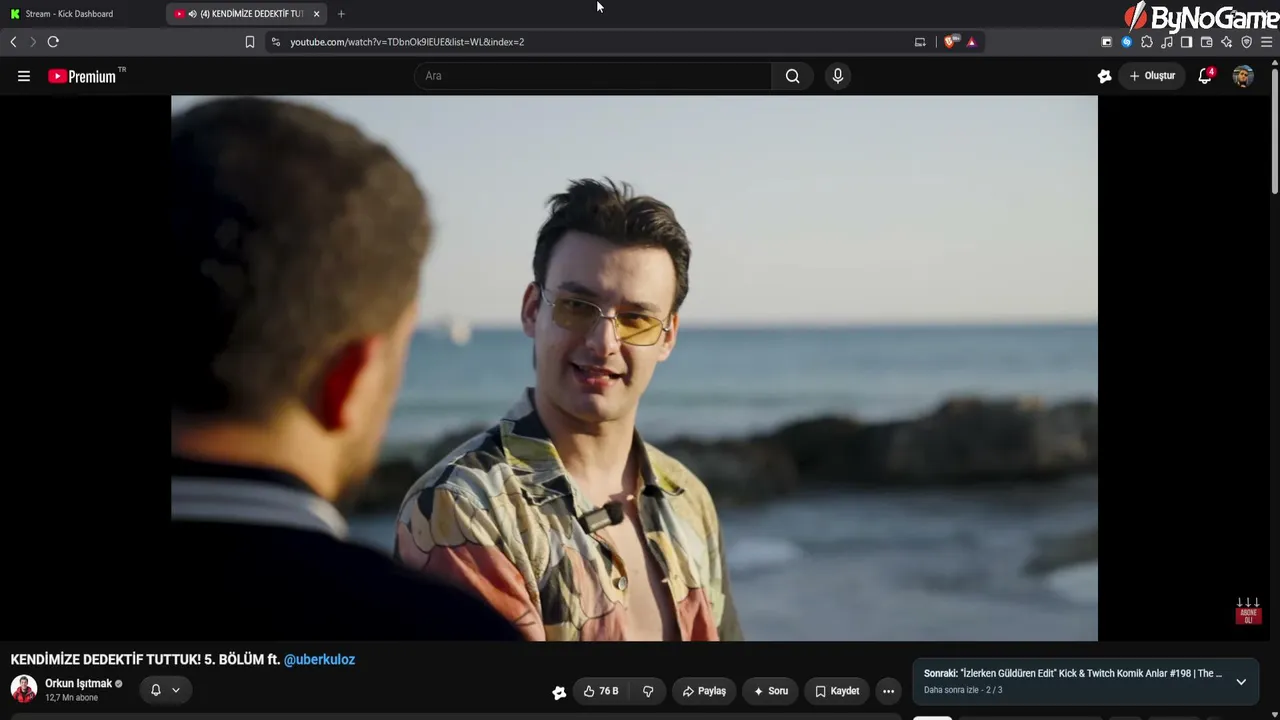Open YouTube notifications bell

(1206, 76)
